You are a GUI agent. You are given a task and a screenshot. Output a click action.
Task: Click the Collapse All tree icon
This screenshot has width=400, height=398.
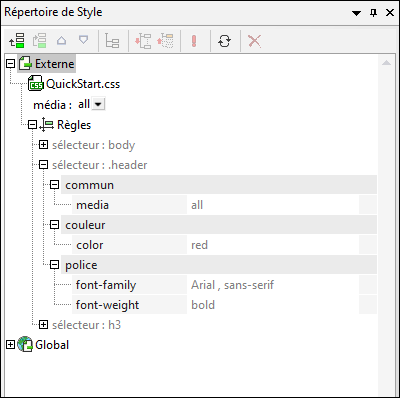pyautogui.click(x=165, y=41)
